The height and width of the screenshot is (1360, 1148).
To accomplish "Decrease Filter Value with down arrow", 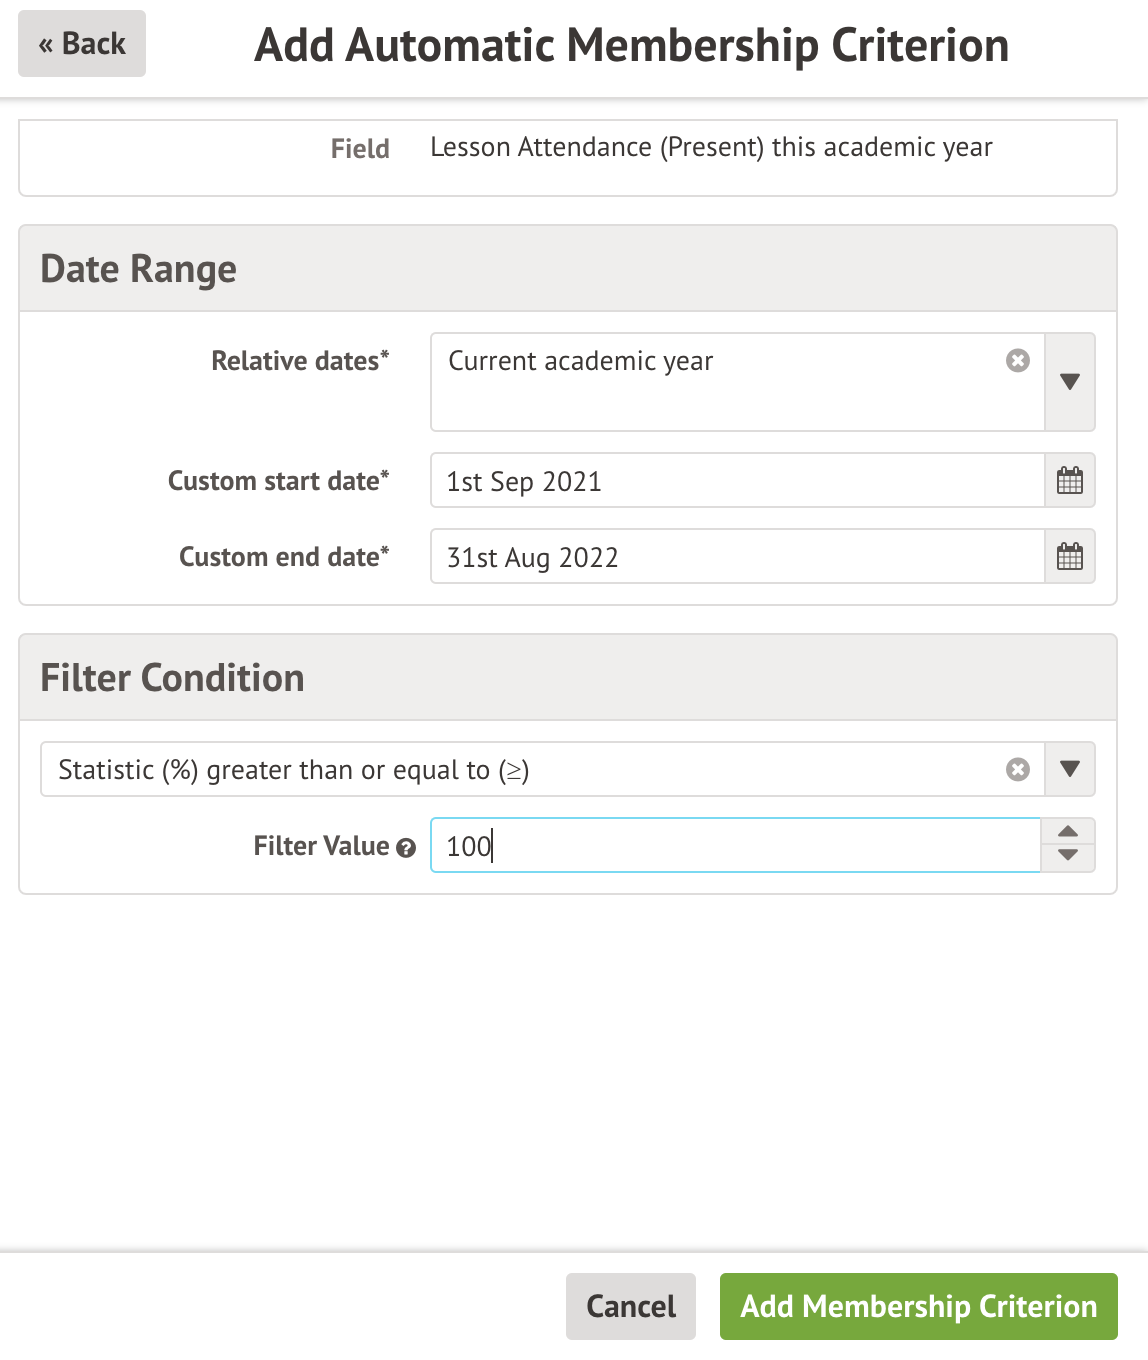I will 1068,857.
